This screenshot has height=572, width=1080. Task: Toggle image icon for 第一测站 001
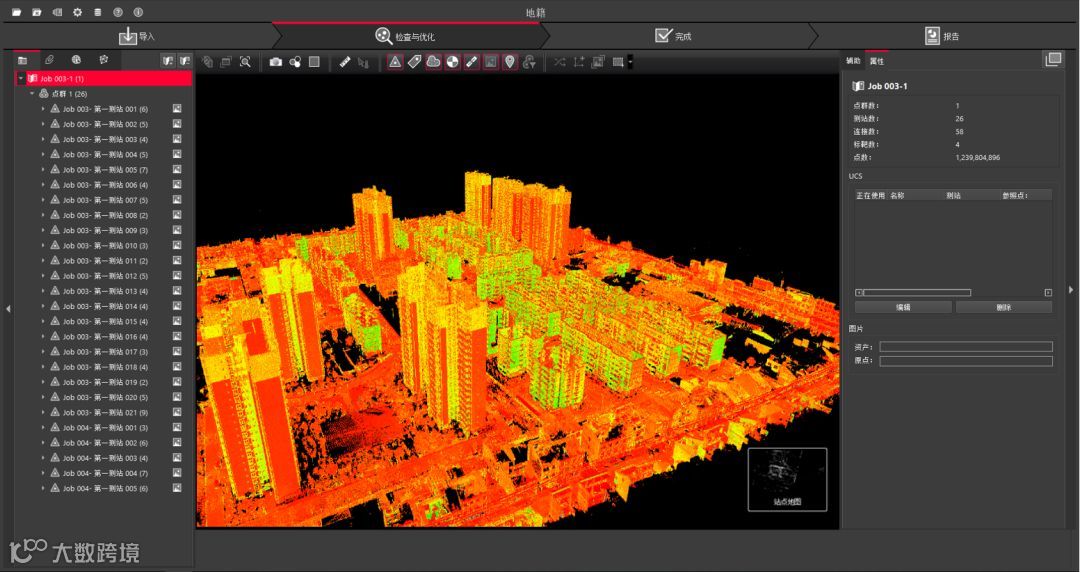pos(176,108)
